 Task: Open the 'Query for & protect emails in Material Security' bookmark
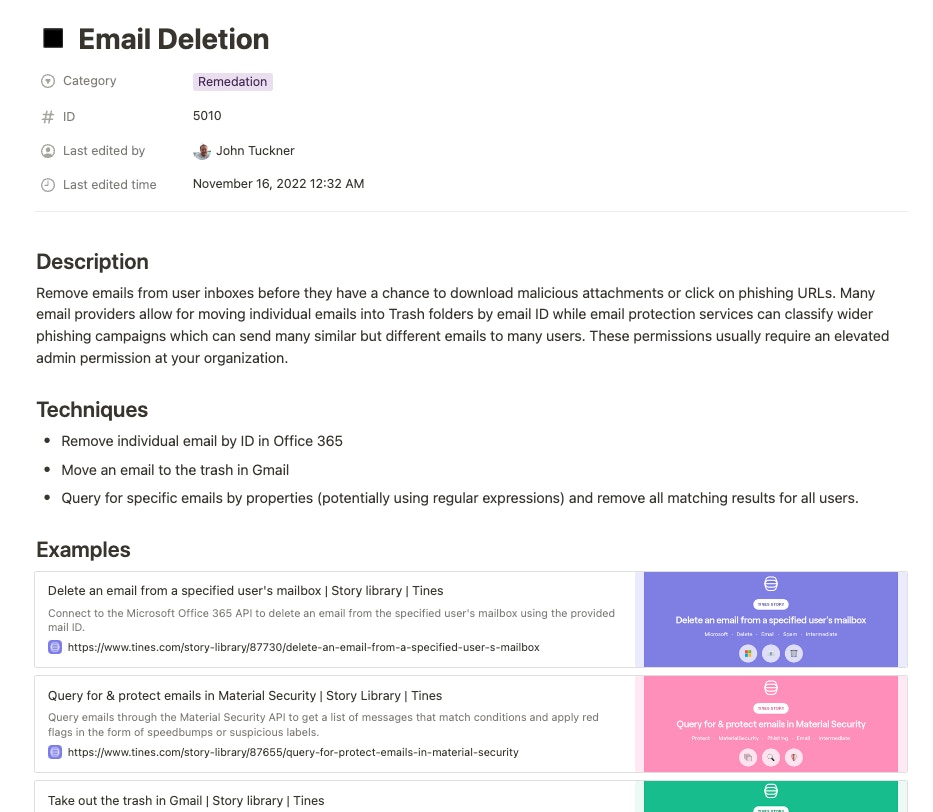[x=245, y=696]
